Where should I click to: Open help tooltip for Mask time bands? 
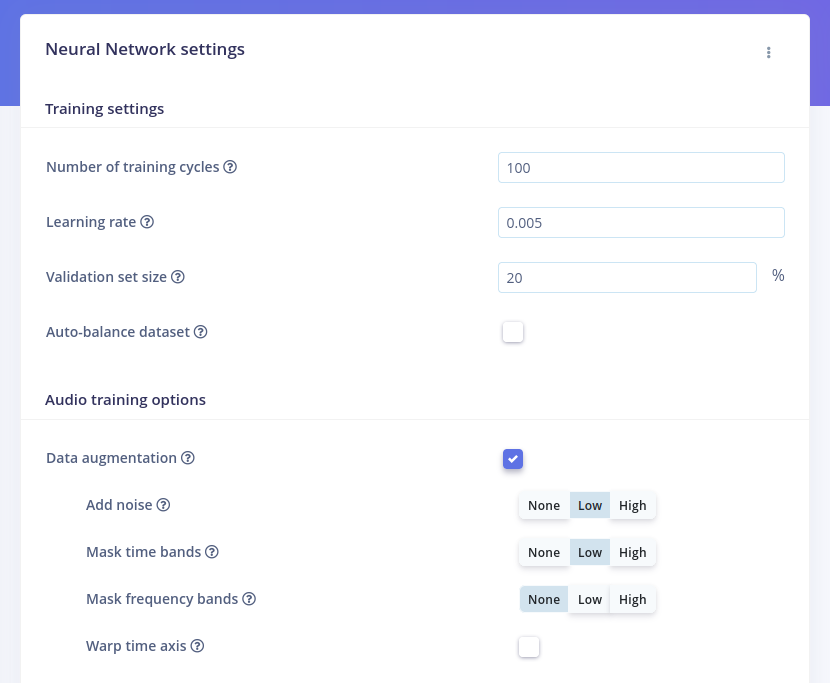(x=212, y=552)
